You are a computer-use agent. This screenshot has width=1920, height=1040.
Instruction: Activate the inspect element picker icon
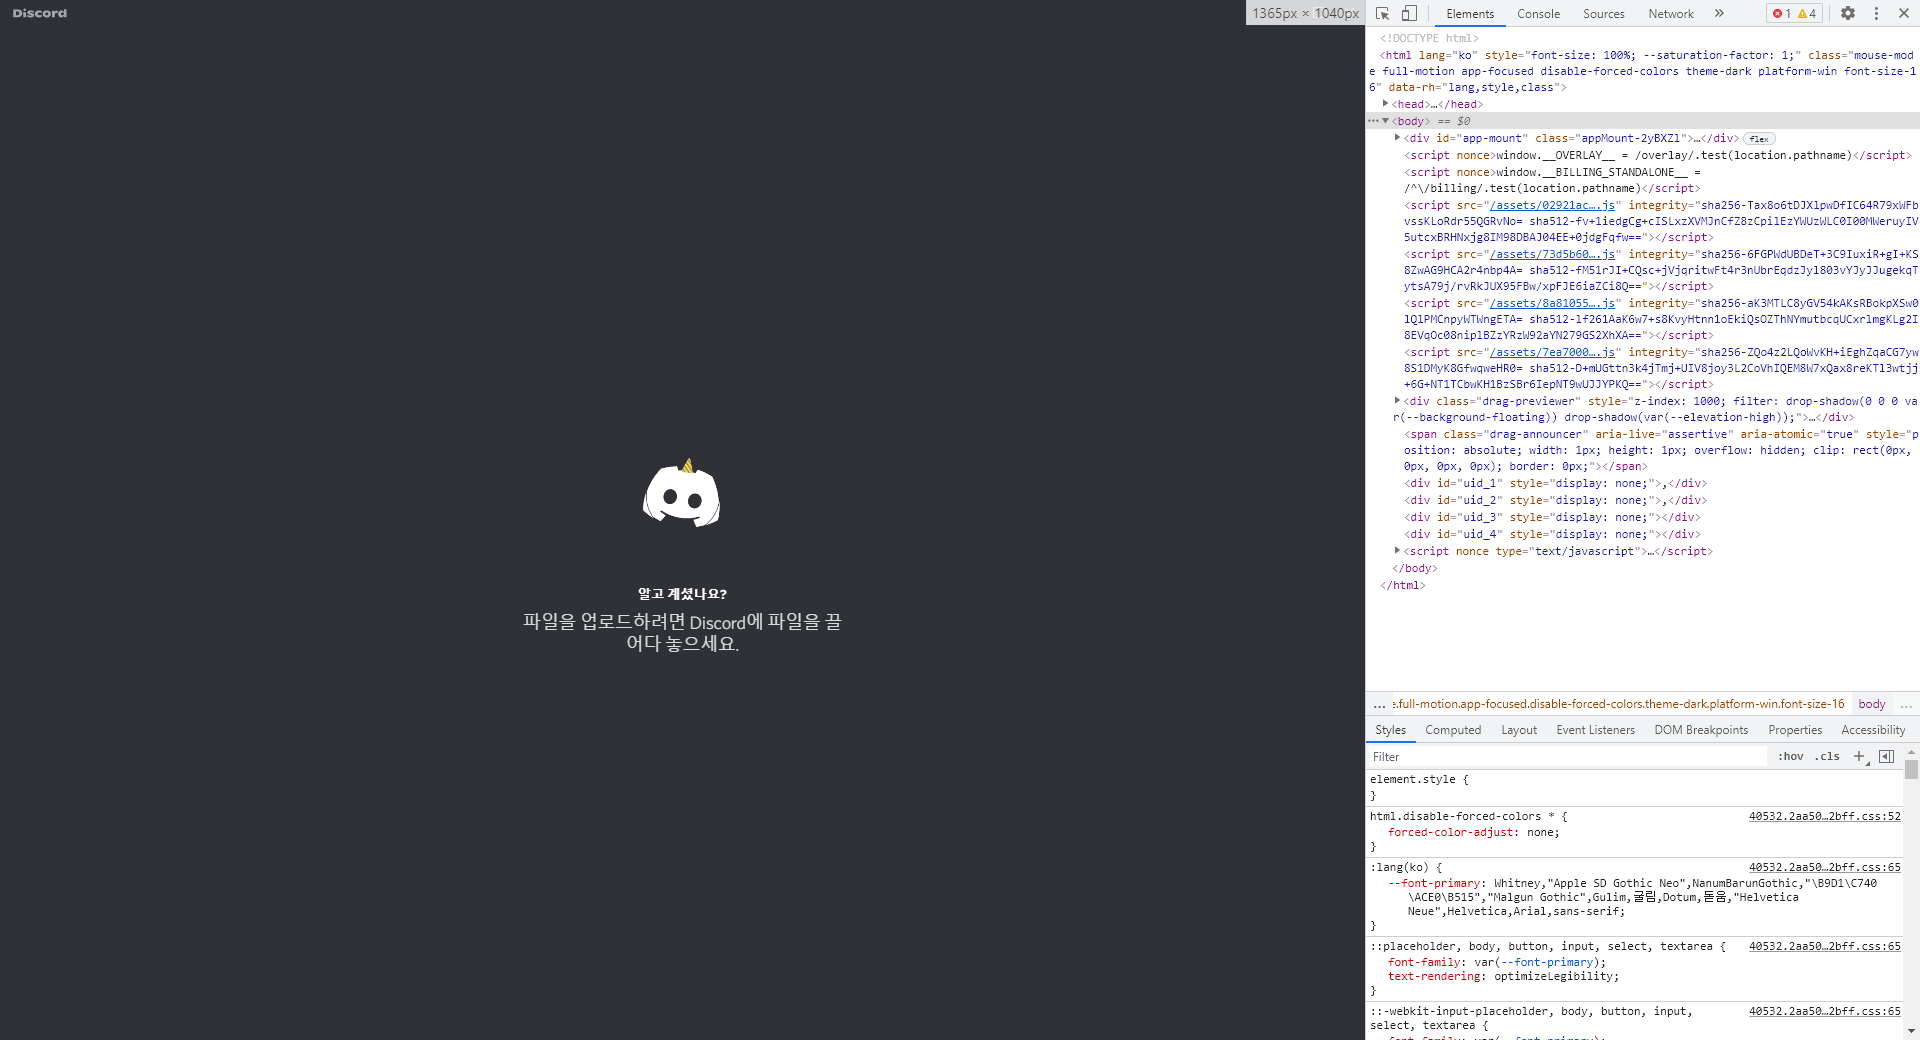tap(1382, 13)
